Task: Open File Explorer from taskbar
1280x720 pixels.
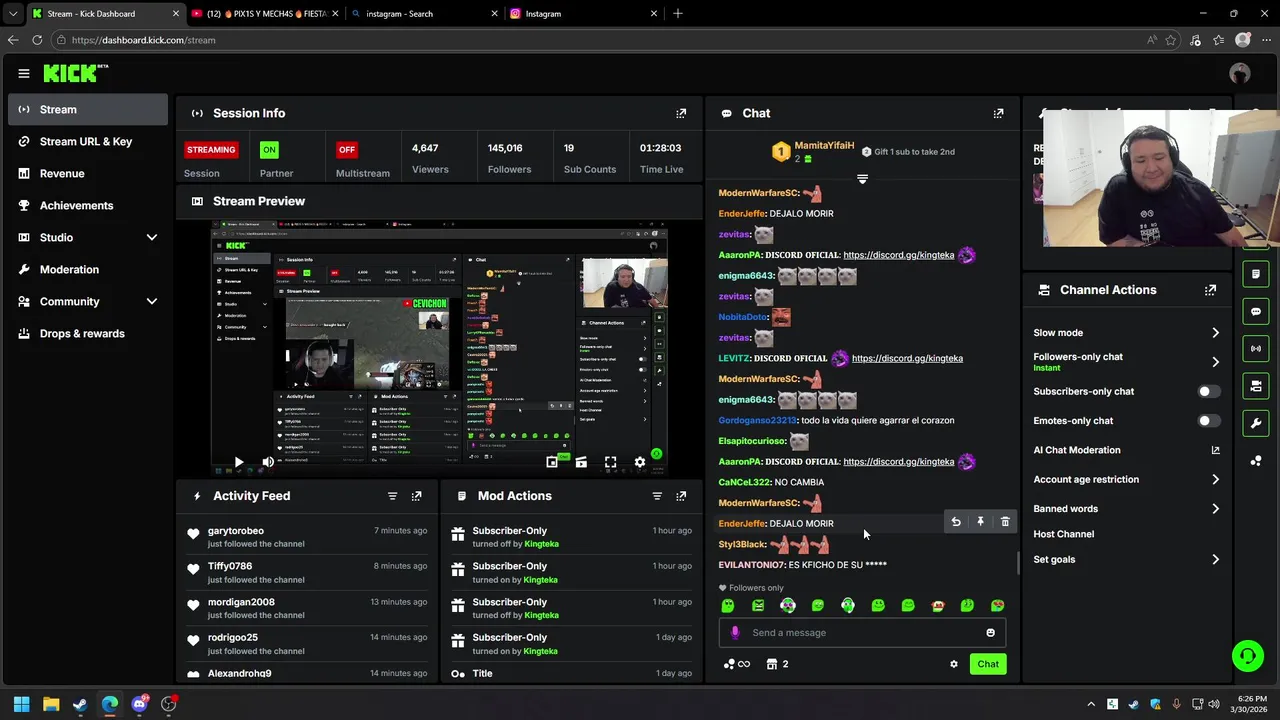Action: (x=51, y=704)
